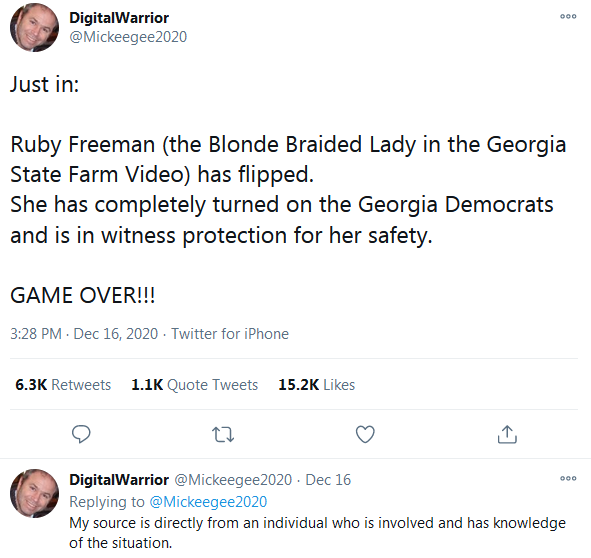Viewport: 591px width, 558px height.
Task: Click the Twitter for iPhone source label
Action: coord(230,334)
